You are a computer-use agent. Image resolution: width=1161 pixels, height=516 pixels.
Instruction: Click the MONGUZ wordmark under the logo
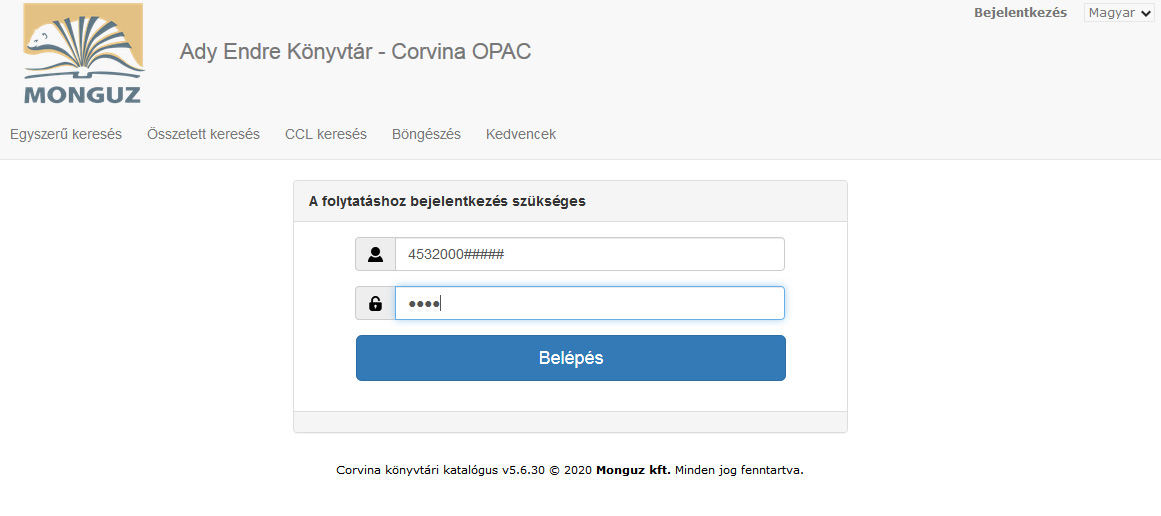point(82,95)
